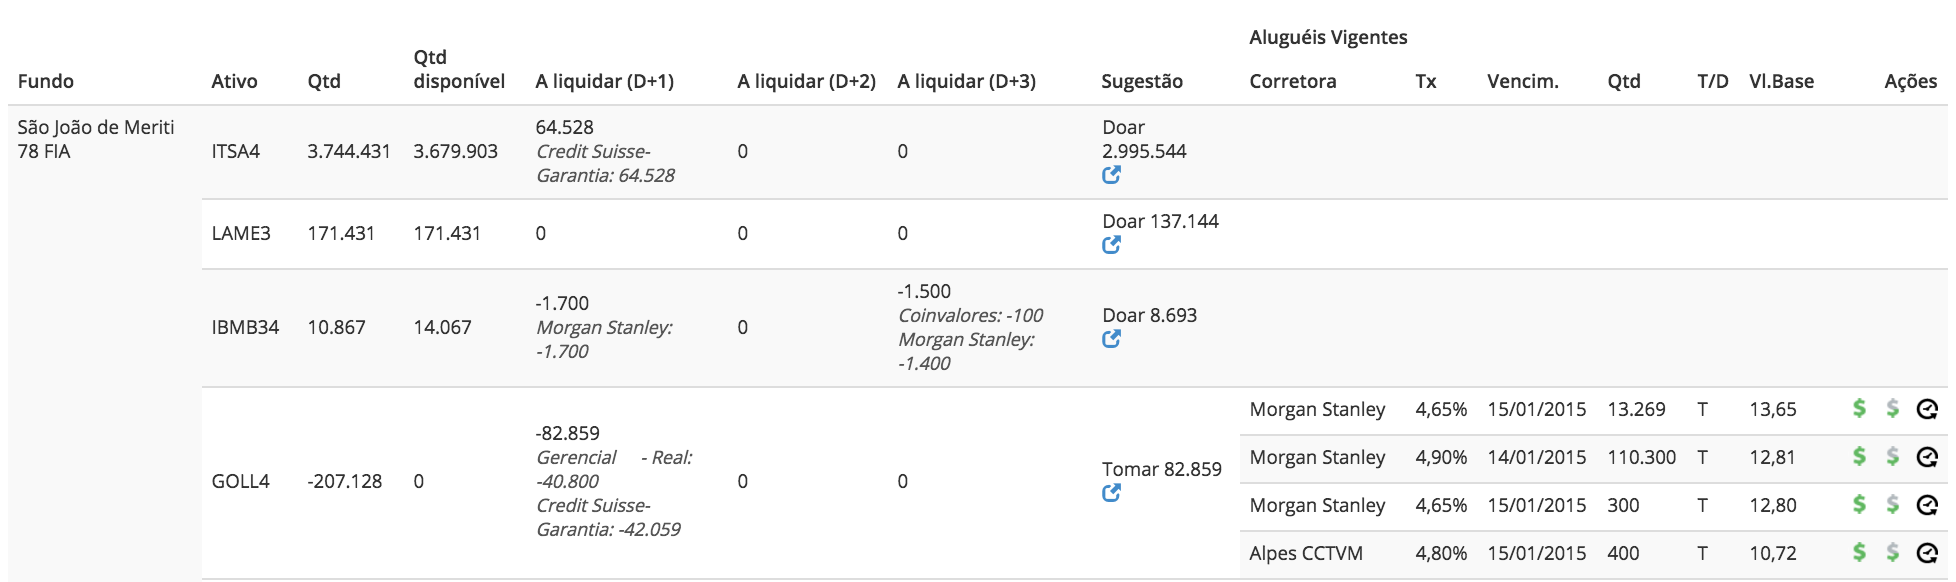Click the external link icon under Tomar 82.859
1956x582 pixels.
(x=1111, y=493)
